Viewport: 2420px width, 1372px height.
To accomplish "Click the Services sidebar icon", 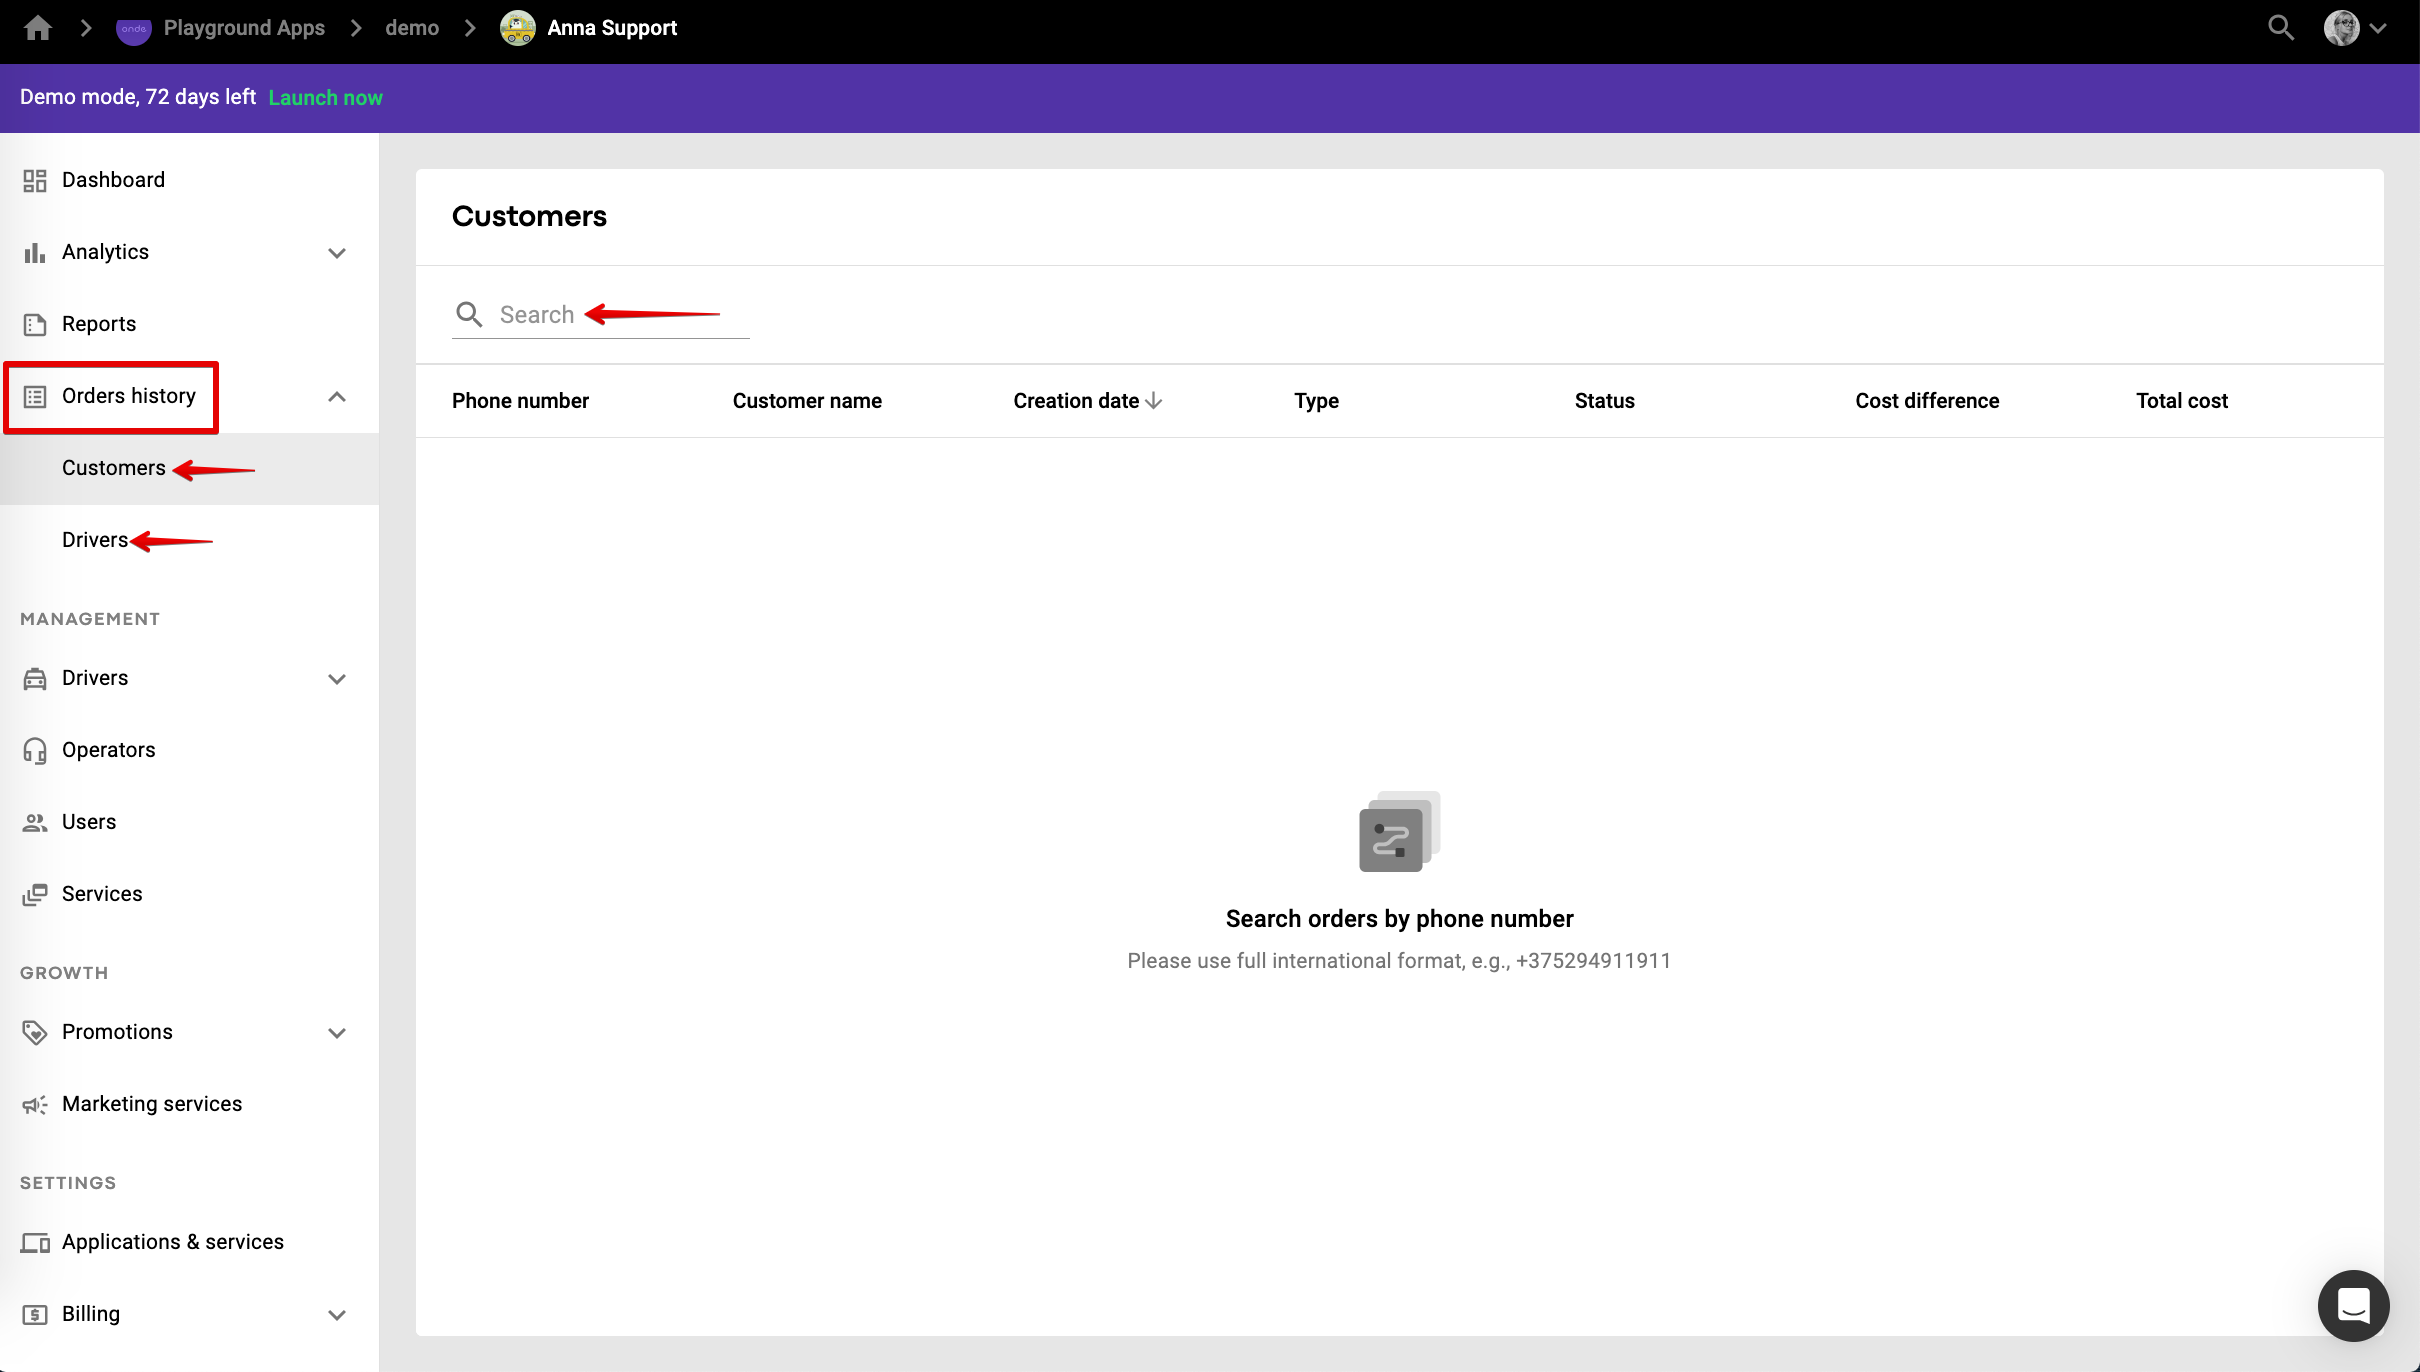I will (x=35, y=894).
